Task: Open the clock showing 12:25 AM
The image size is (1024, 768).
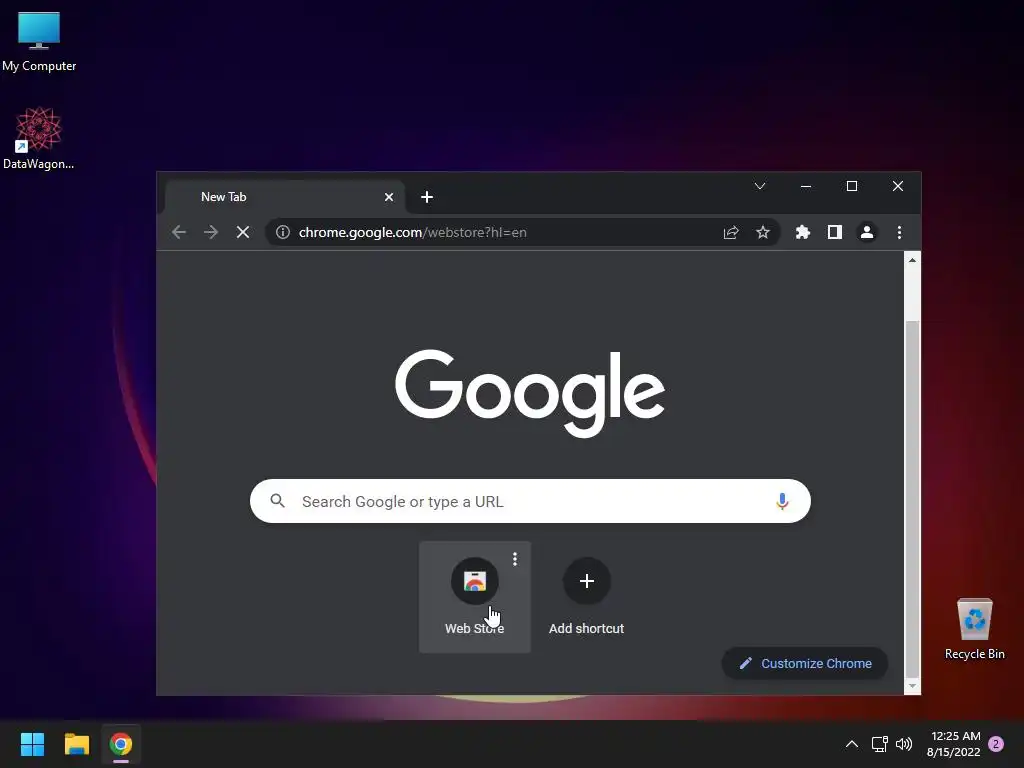Action: 953,744
